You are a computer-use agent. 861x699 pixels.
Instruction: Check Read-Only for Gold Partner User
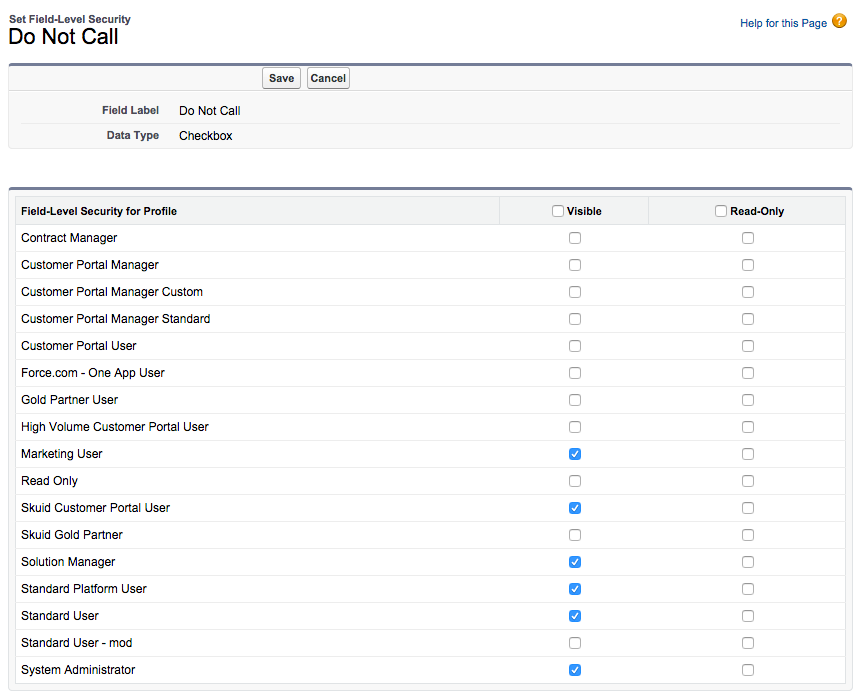point(748,400)
